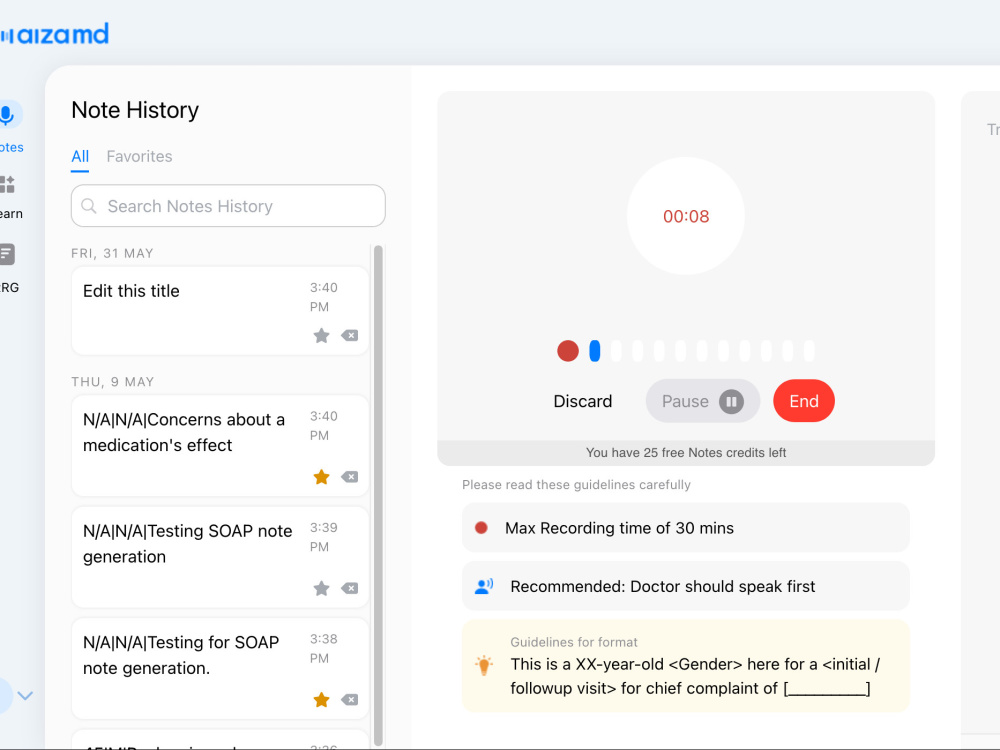The width and height of the screenshot is (1000, 750).
Task: Click 'Please read these guidelines carefully' text
Action: tap(577, 485)
